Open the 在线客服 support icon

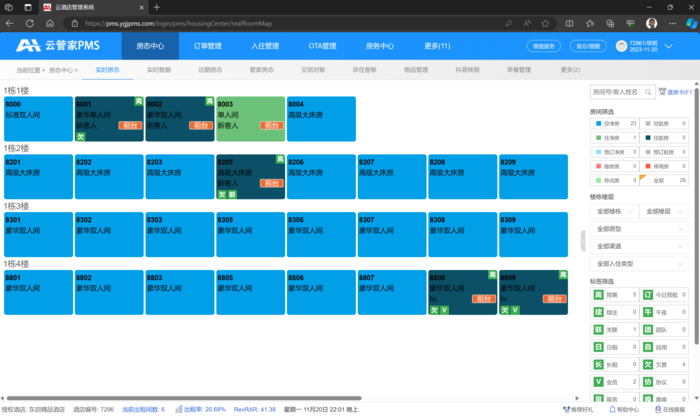click(658, 409)
